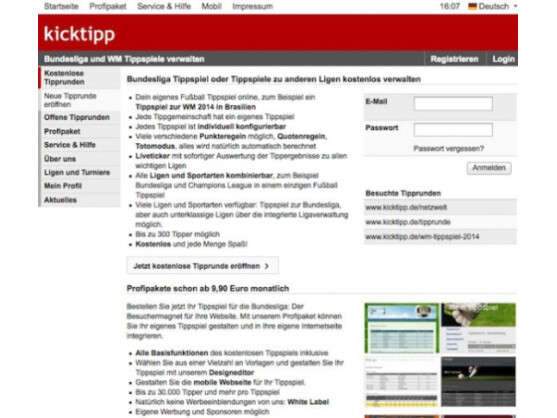557x418 pixels.
Task: Click the German flag icon
Action: [x=472, y=6]
